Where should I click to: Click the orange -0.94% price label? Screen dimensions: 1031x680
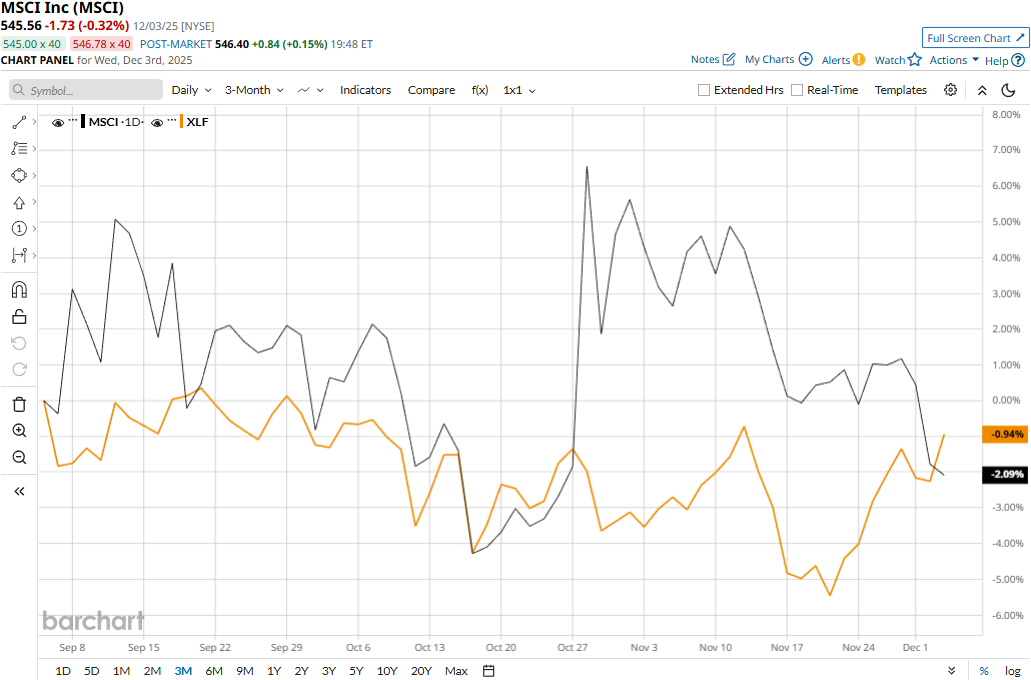point(1005,435)
